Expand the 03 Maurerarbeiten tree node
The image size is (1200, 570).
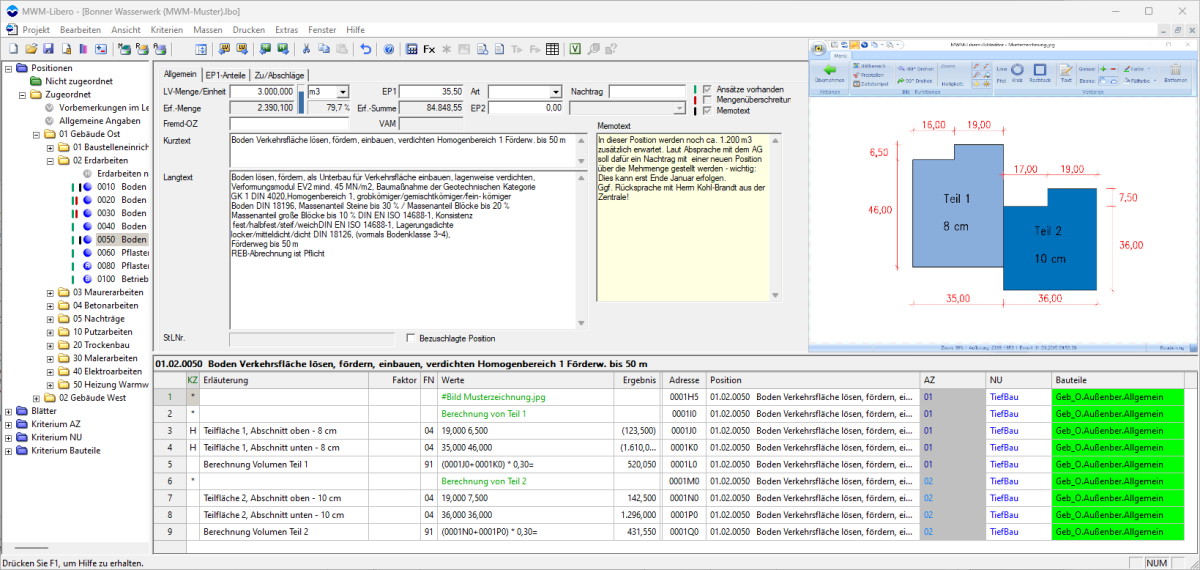pos(50,292)
